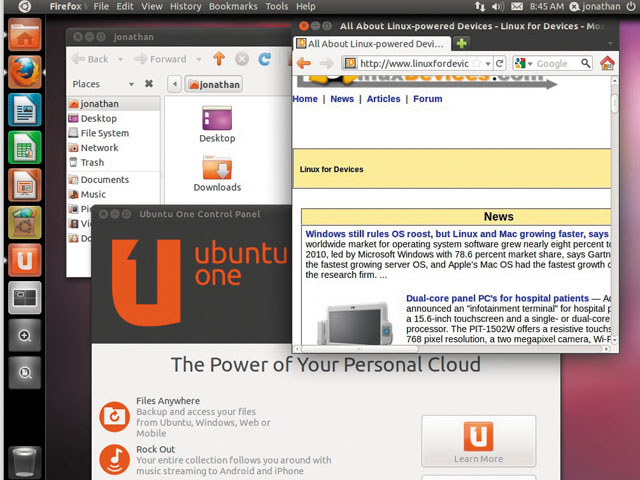The height and width of the screenshot is (480, 640).
Task: Open LibreOffice Writer launcher icon
Action: click(24, 110)
